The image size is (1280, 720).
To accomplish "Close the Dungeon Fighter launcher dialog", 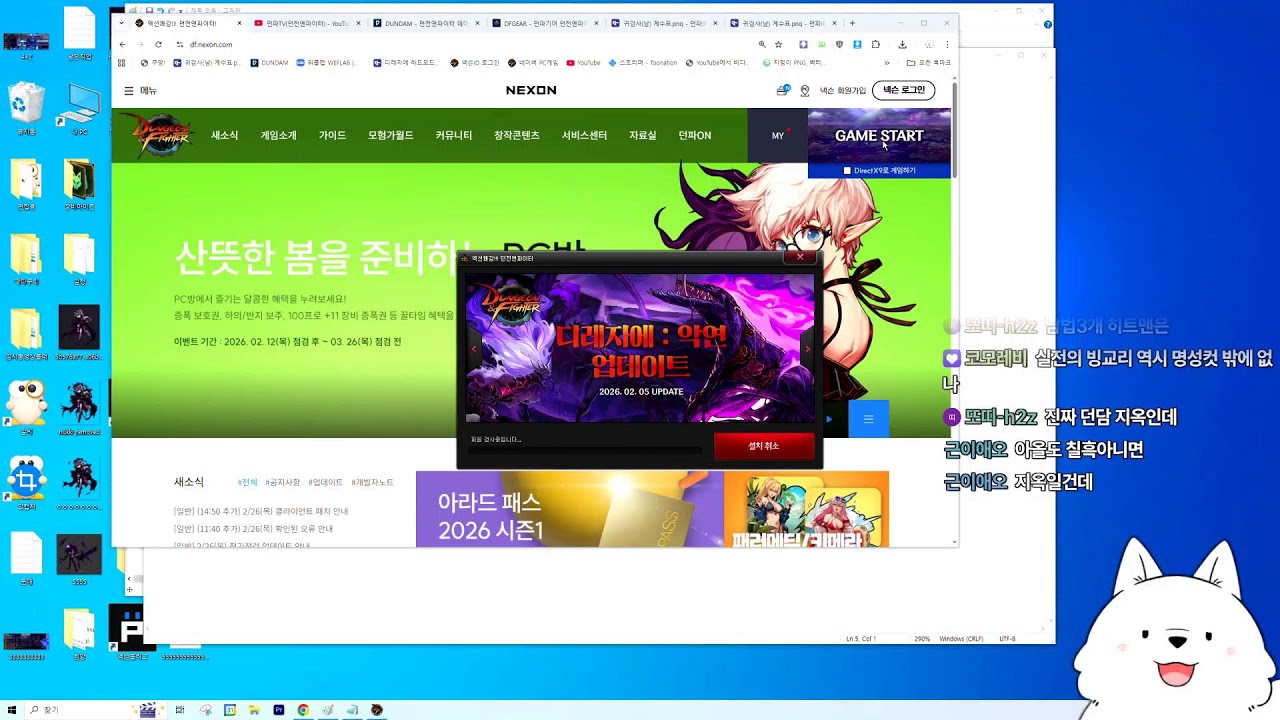I will pyautogui.click(x=800, y=257).
